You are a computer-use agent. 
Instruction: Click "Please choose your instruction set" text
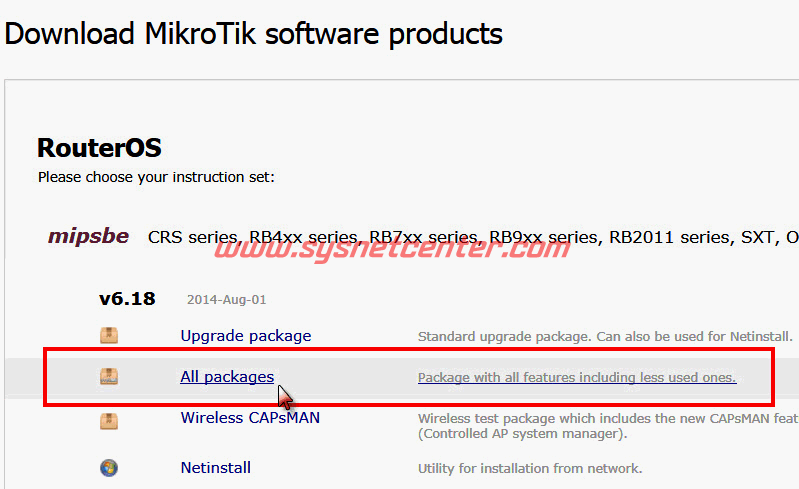click(x=156, y=177)
